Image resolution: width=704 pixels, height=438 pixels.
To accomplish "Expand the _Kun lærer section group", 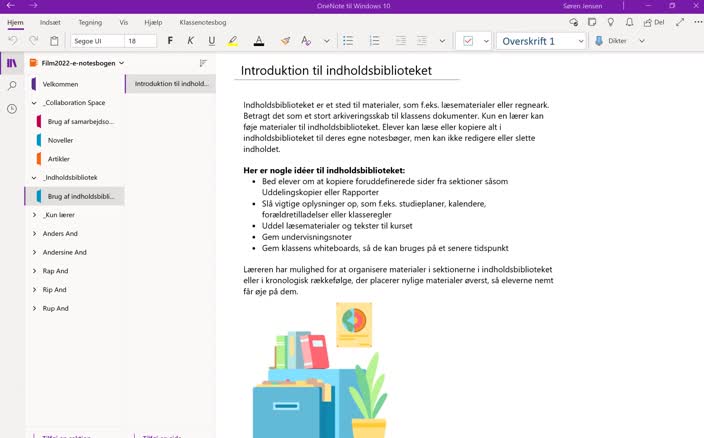I will 34,215.
